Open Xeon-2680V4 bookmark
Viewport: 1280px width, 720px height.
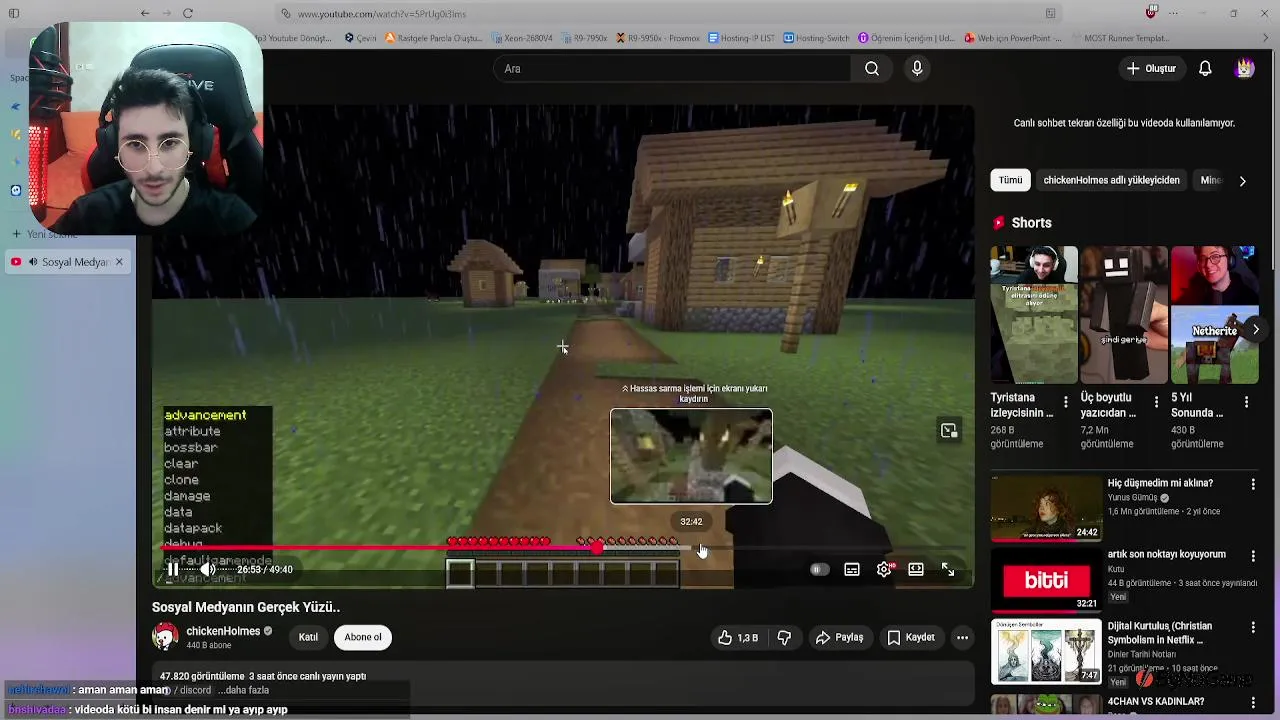click(x=523, y=38)
